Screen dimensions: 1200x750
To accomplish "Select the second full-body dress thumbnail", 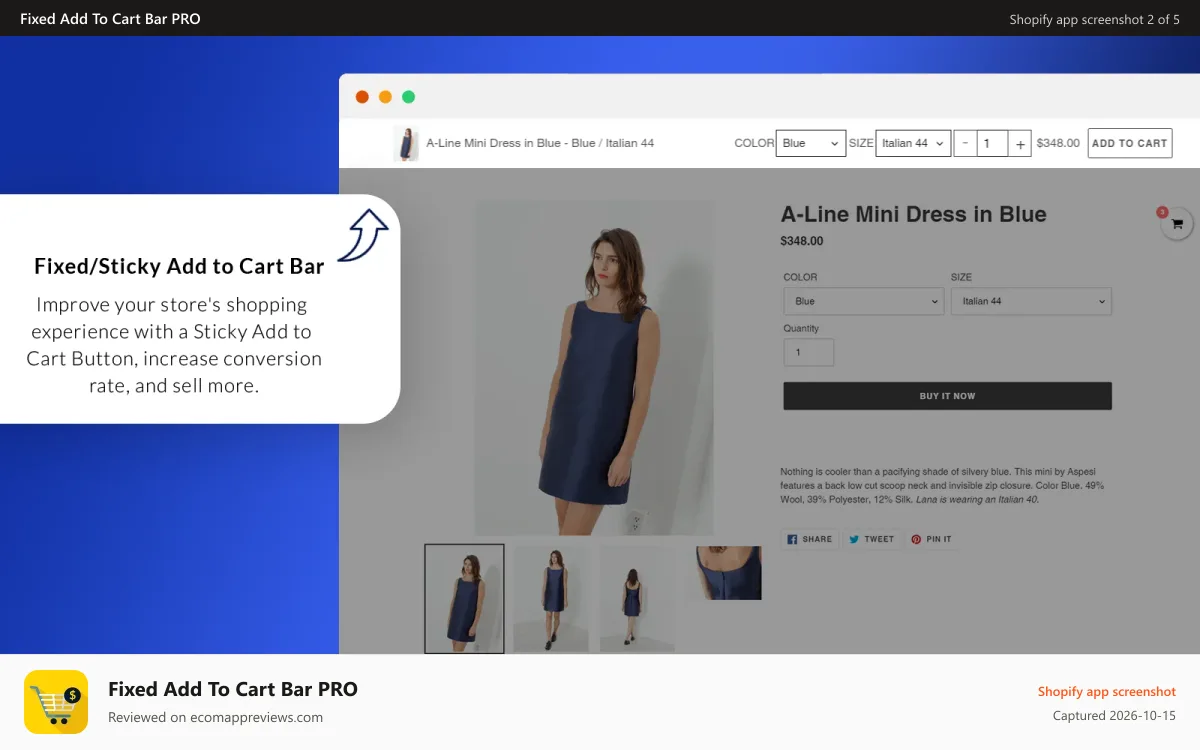I will pyautogui.click(x=551, y=598).
